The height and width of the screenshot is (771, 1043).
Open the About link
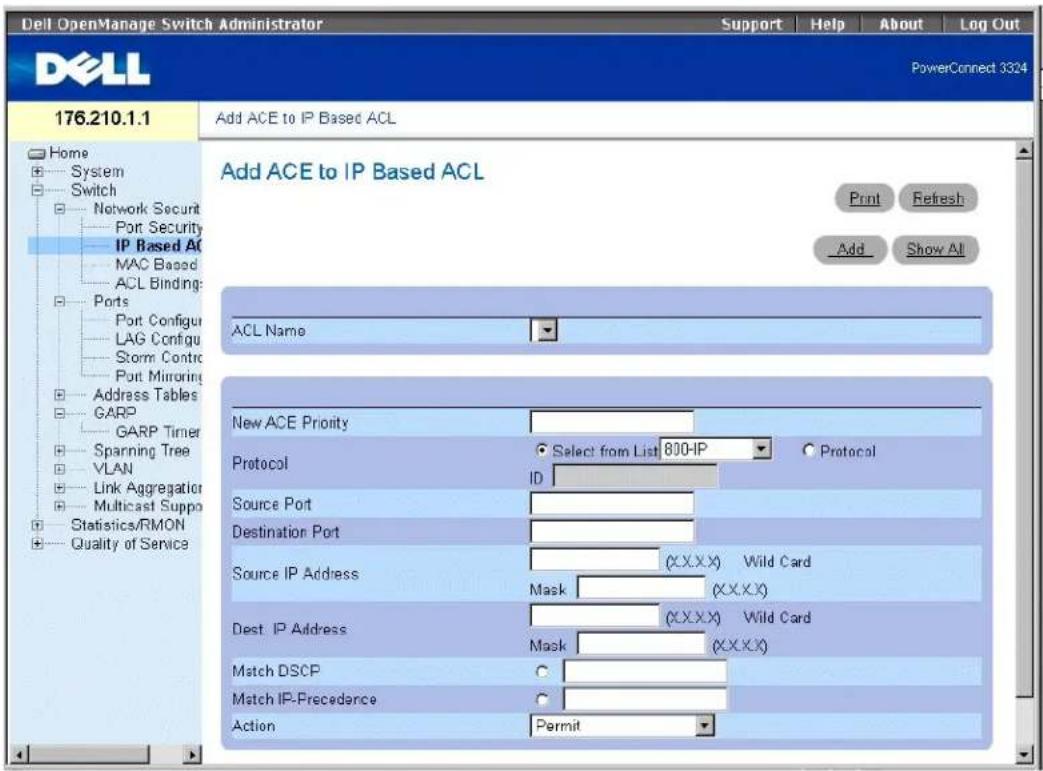[901, 25]
